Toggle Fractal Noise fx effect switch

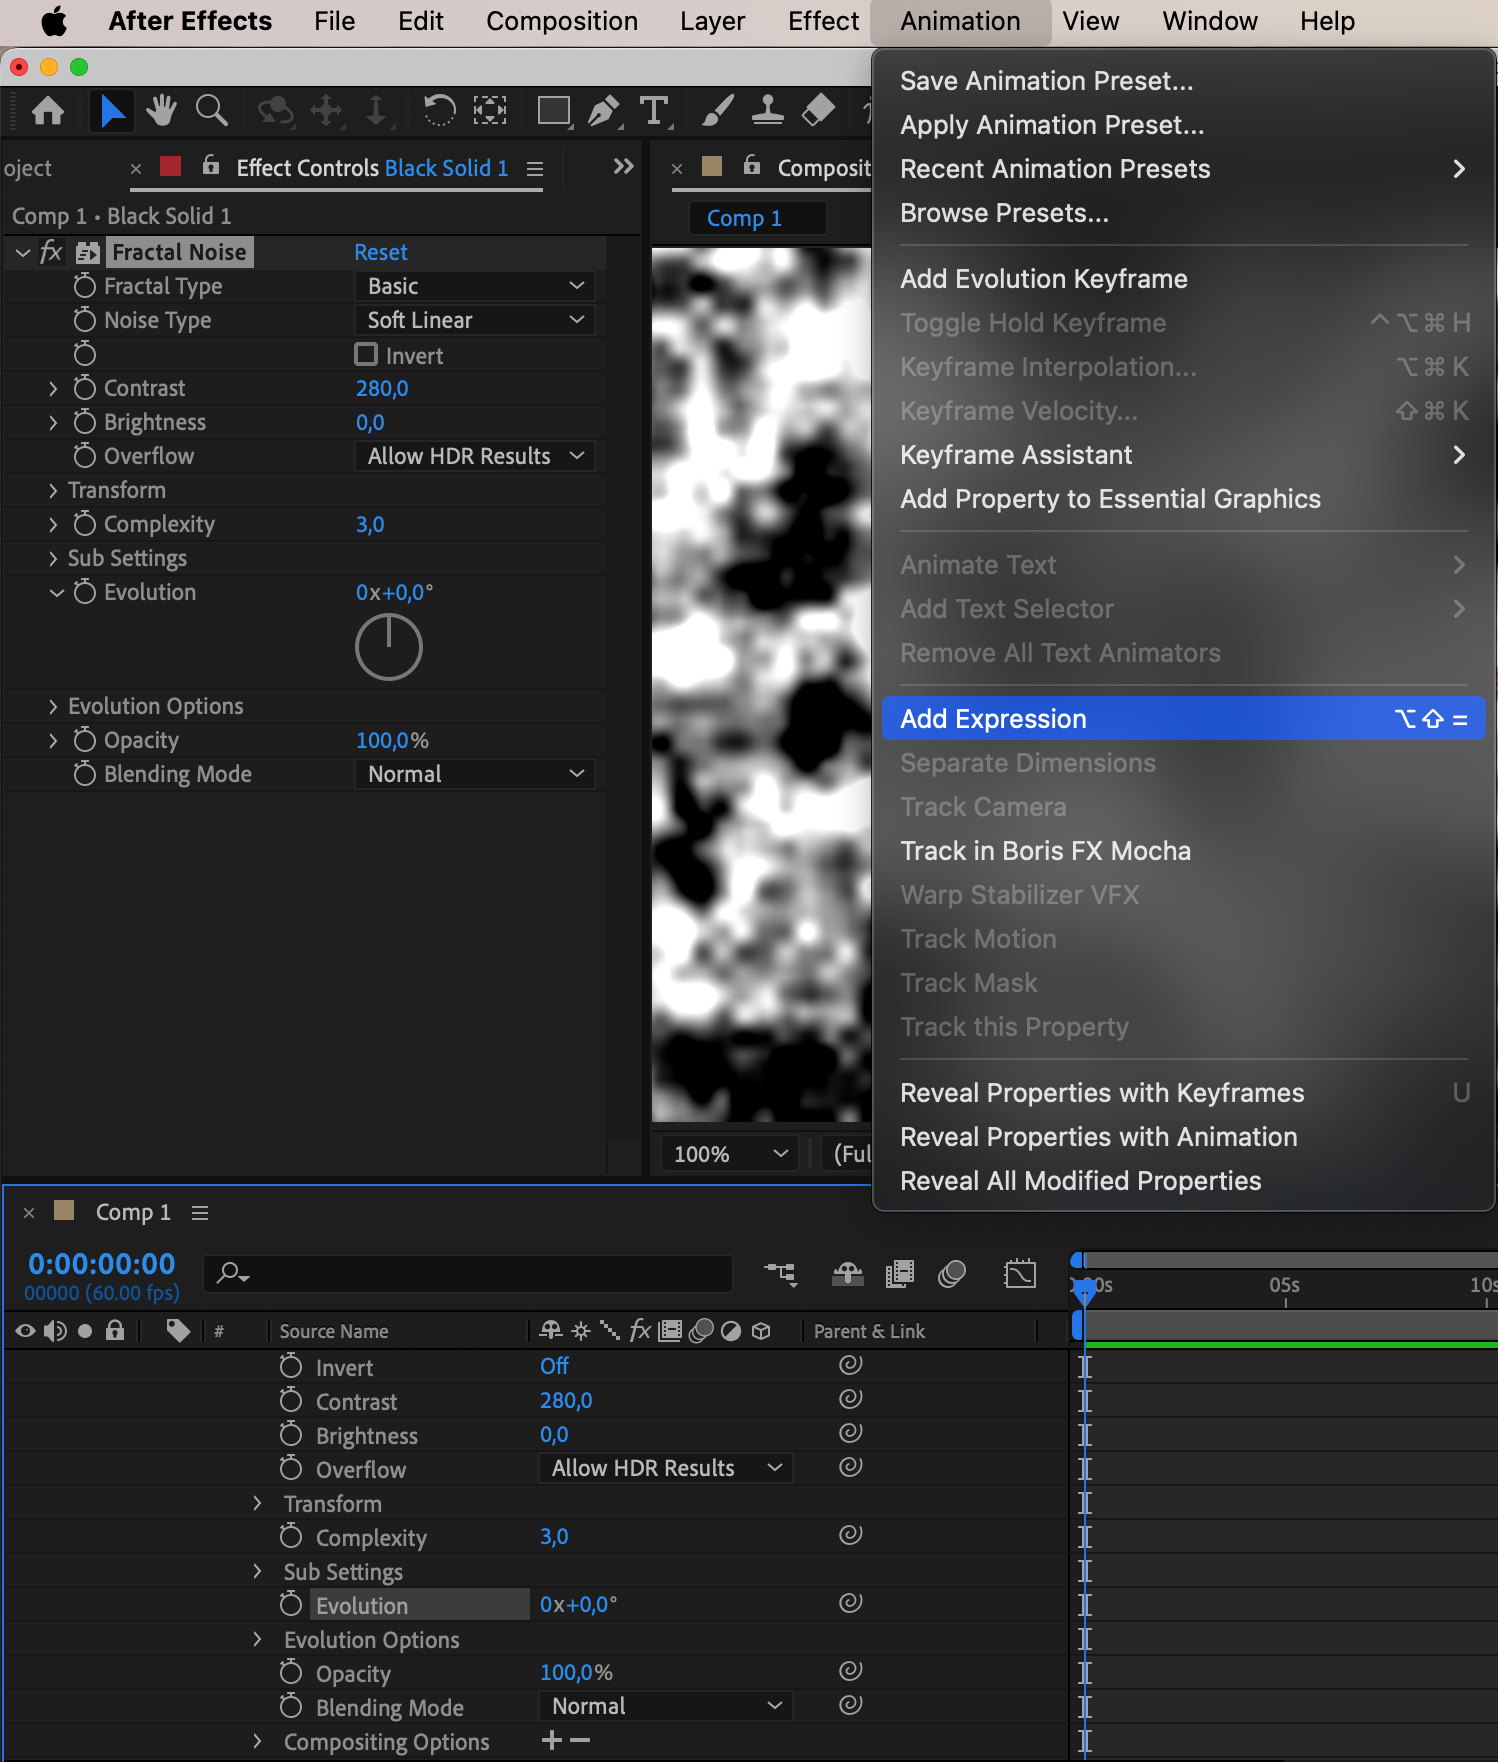[x=51, y=252]
